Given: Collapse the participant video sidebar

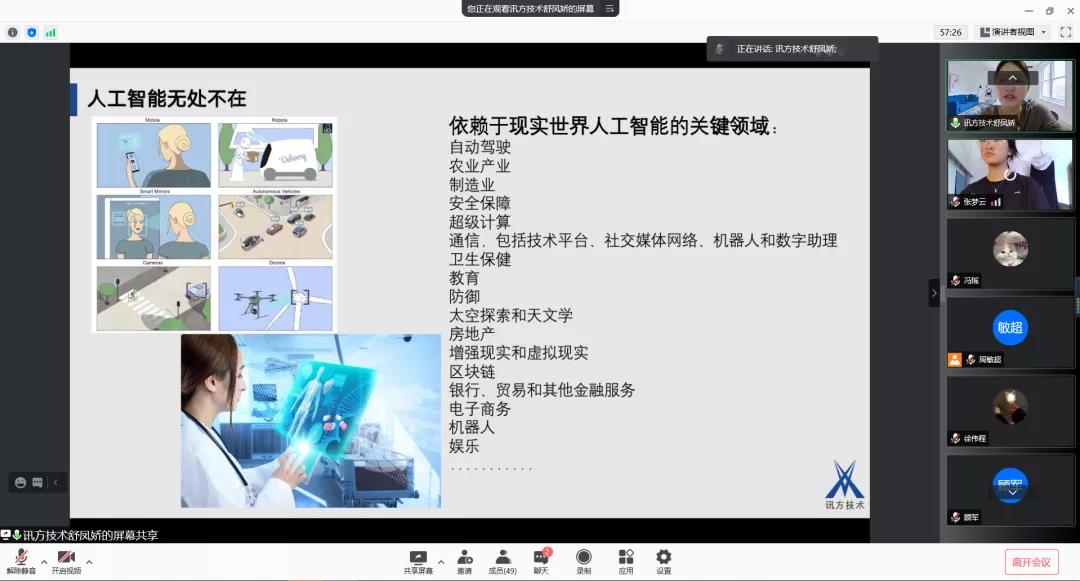Looking at the screenshot, I should (934, 293).
